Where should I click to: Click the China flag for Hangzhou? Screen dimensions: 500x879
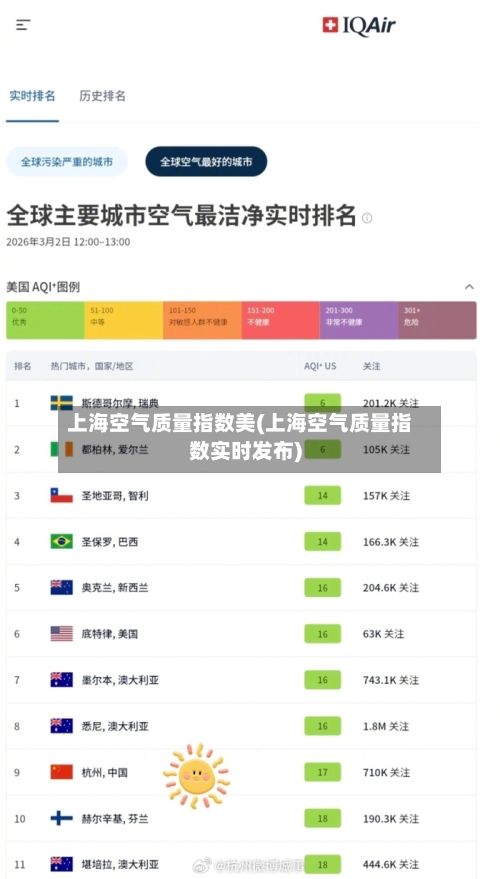62,772
